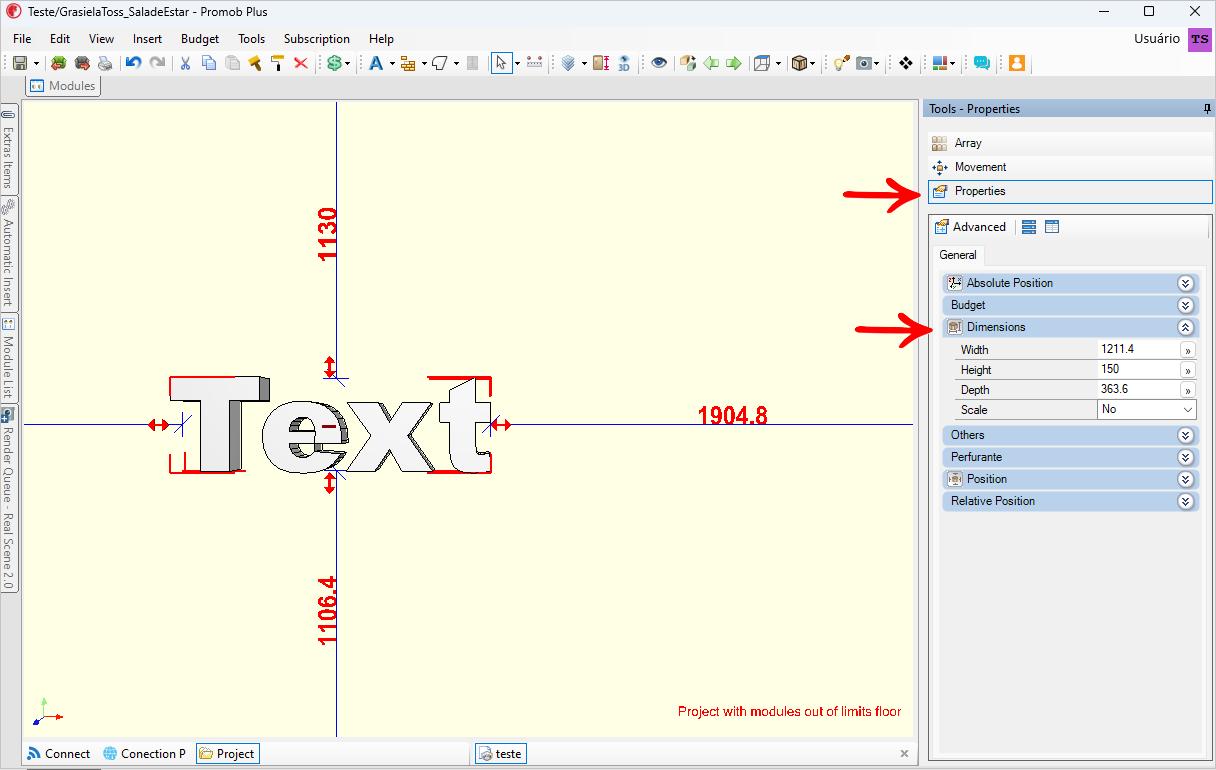
Task: Click the green dollar Budget icon
Action: click(x=334, y=63)
